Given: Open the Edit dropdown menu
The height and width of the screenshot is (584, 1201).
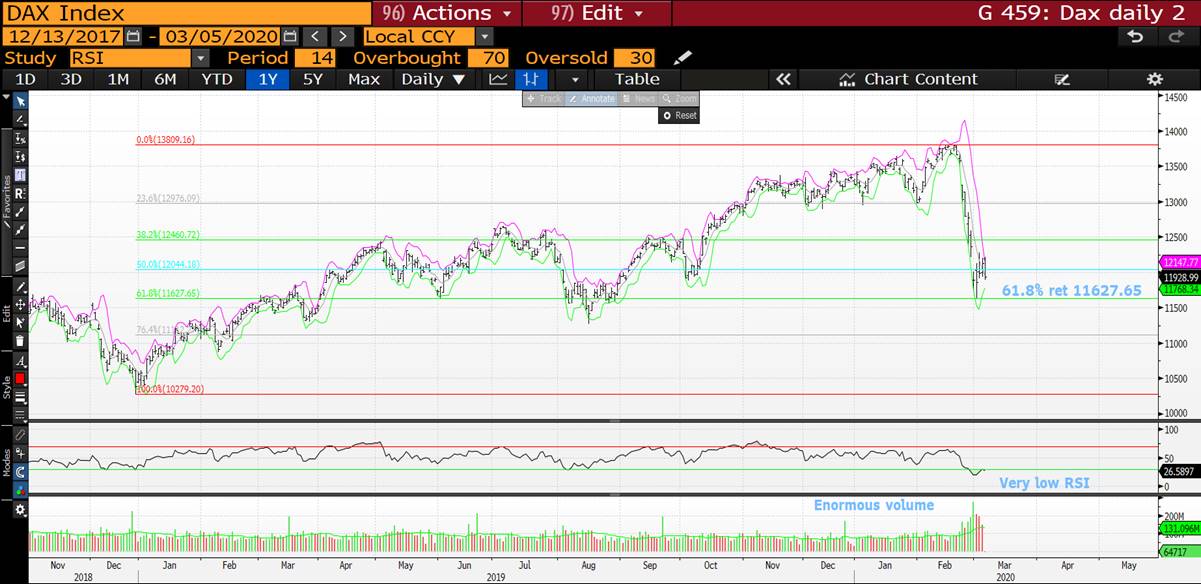Looking at the screenshot, I should coord(597,13).
